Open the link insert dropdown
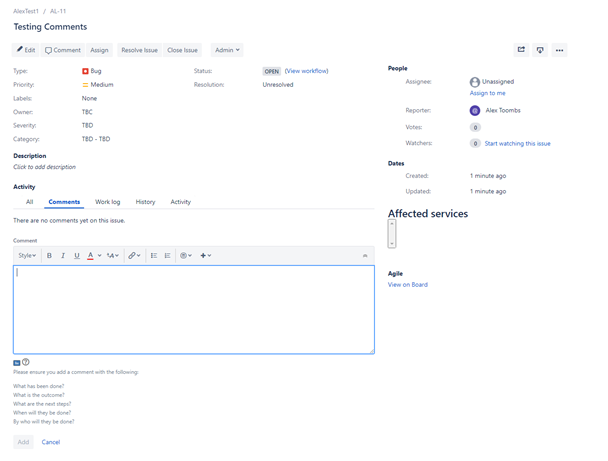 tap(134, 256)
